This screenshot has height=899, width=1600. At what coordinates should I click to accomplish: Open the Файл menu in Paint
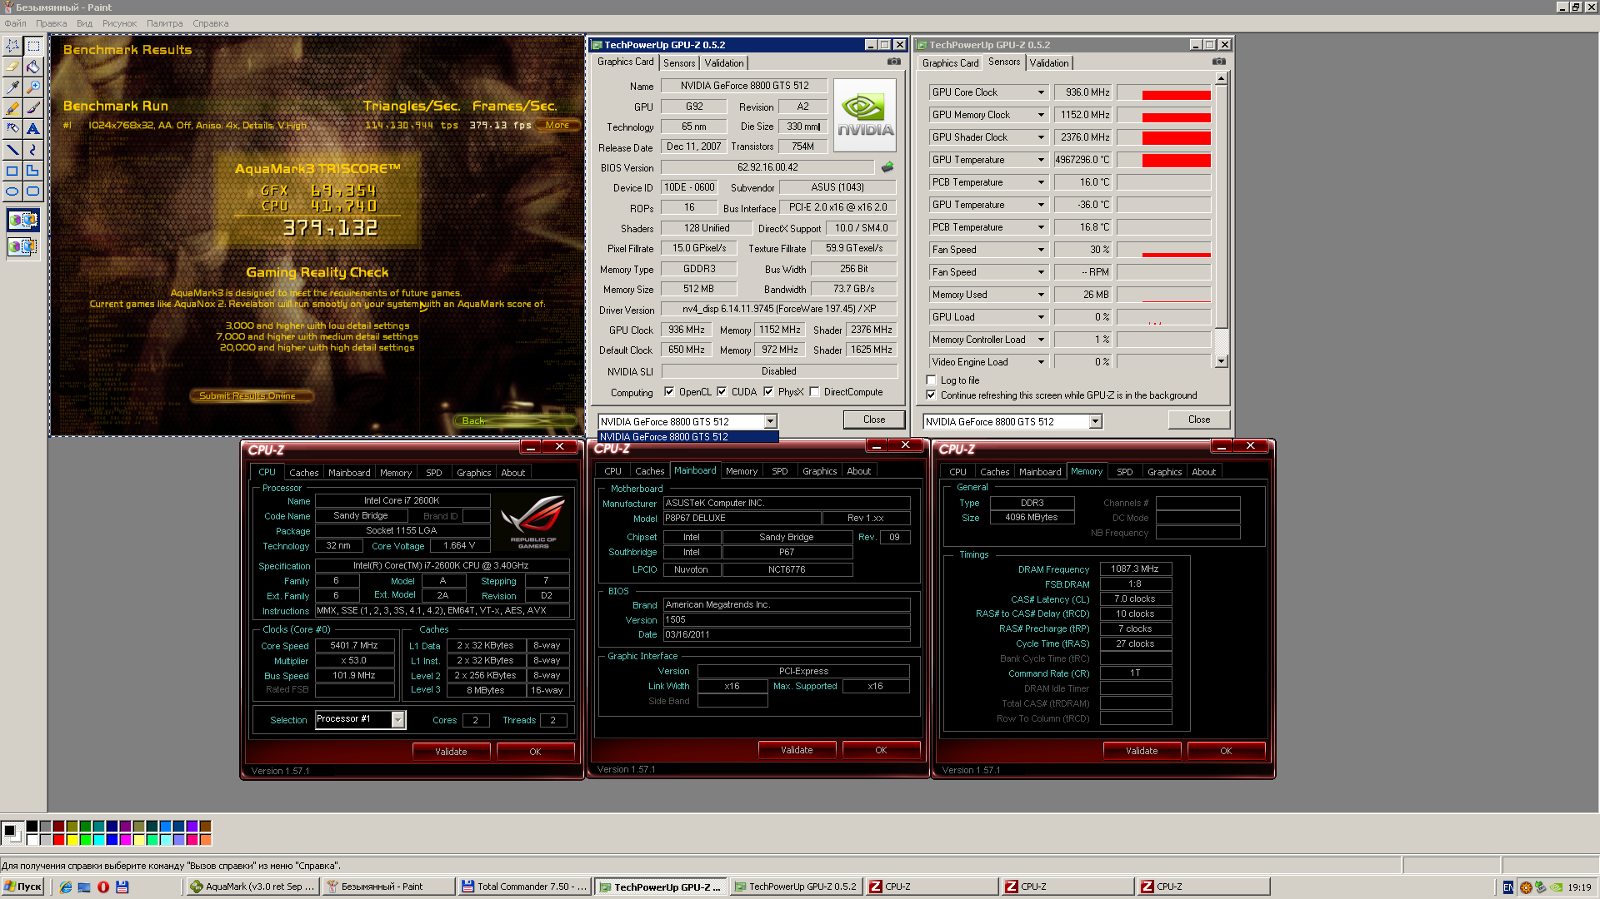tap(15, 23)
